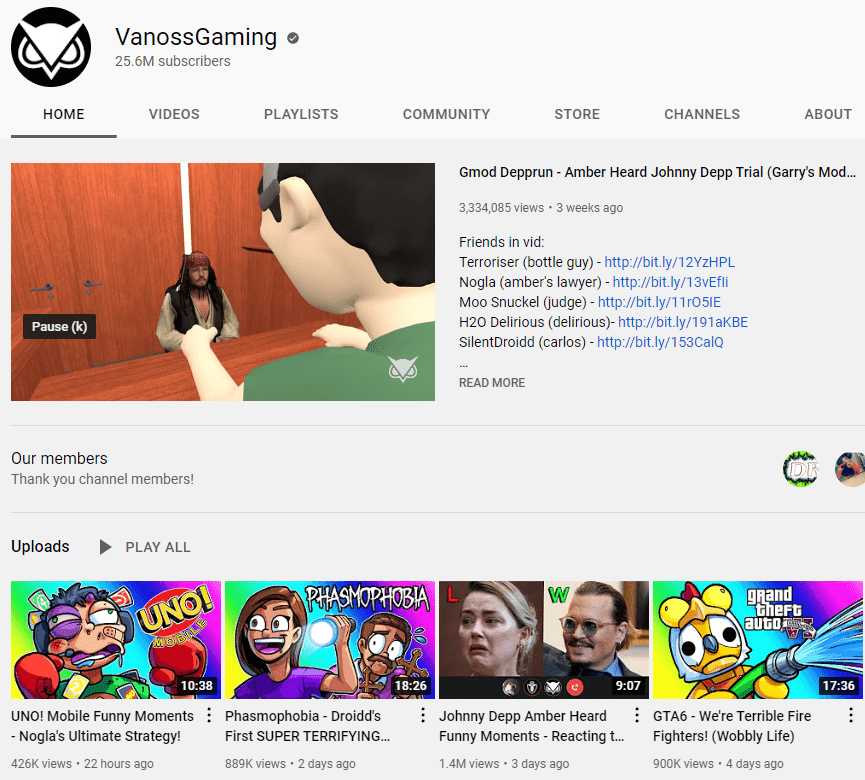Open the Phasmophobia video thumbnail
This screenshot has height=780, width=865.
tap(330, 640)
